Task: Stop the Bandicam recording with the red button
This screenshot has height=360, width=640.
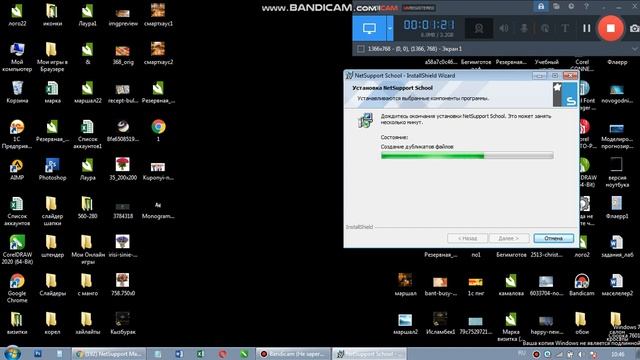Action: pyautogui.click(x=611, y=28)
